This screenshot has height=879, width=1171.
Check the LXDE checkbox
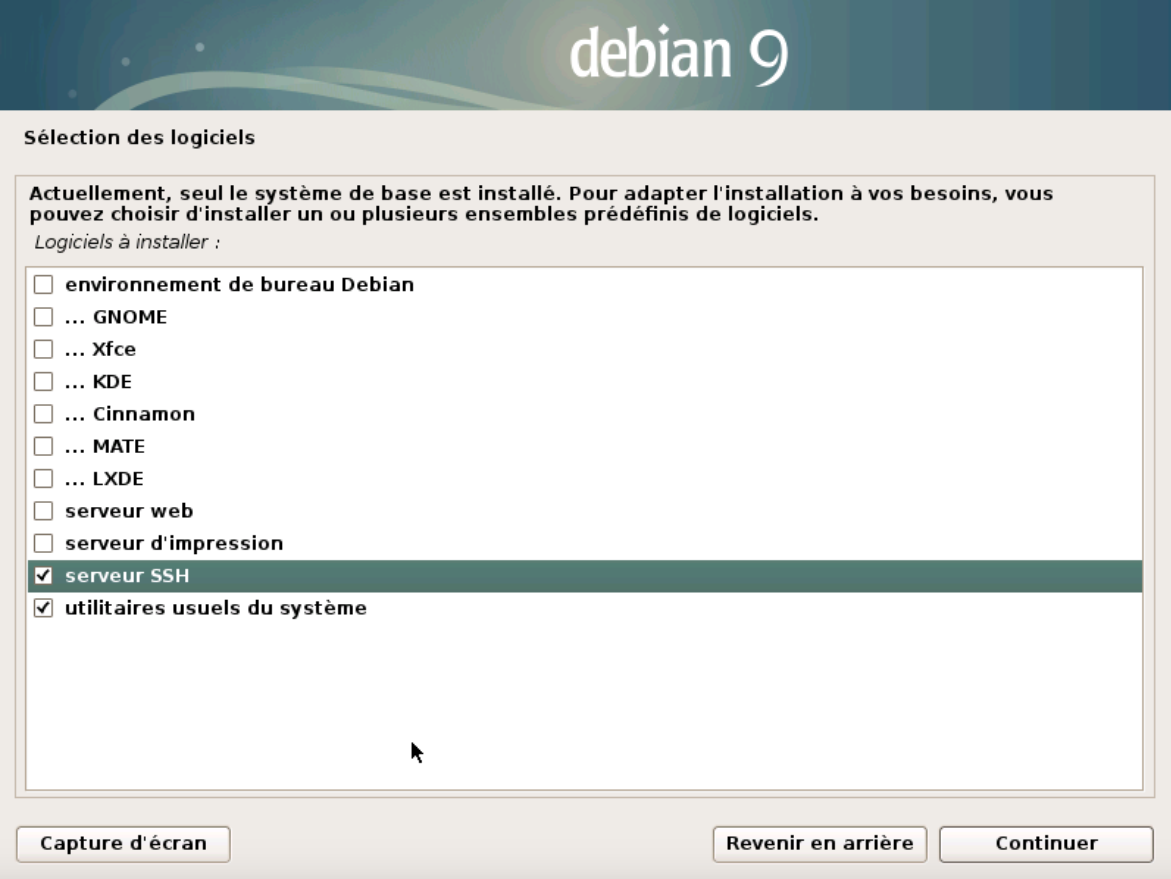click(x=43, y=478)
